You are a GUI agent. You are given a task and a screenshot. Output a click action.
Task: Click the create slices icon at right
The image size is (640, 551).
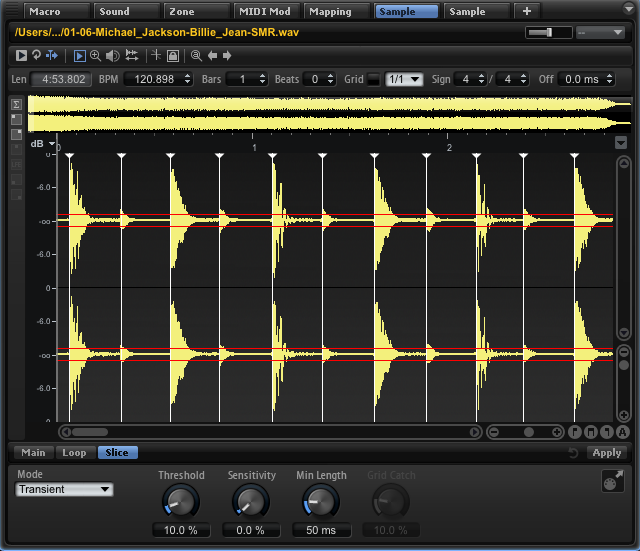(612, 484)
